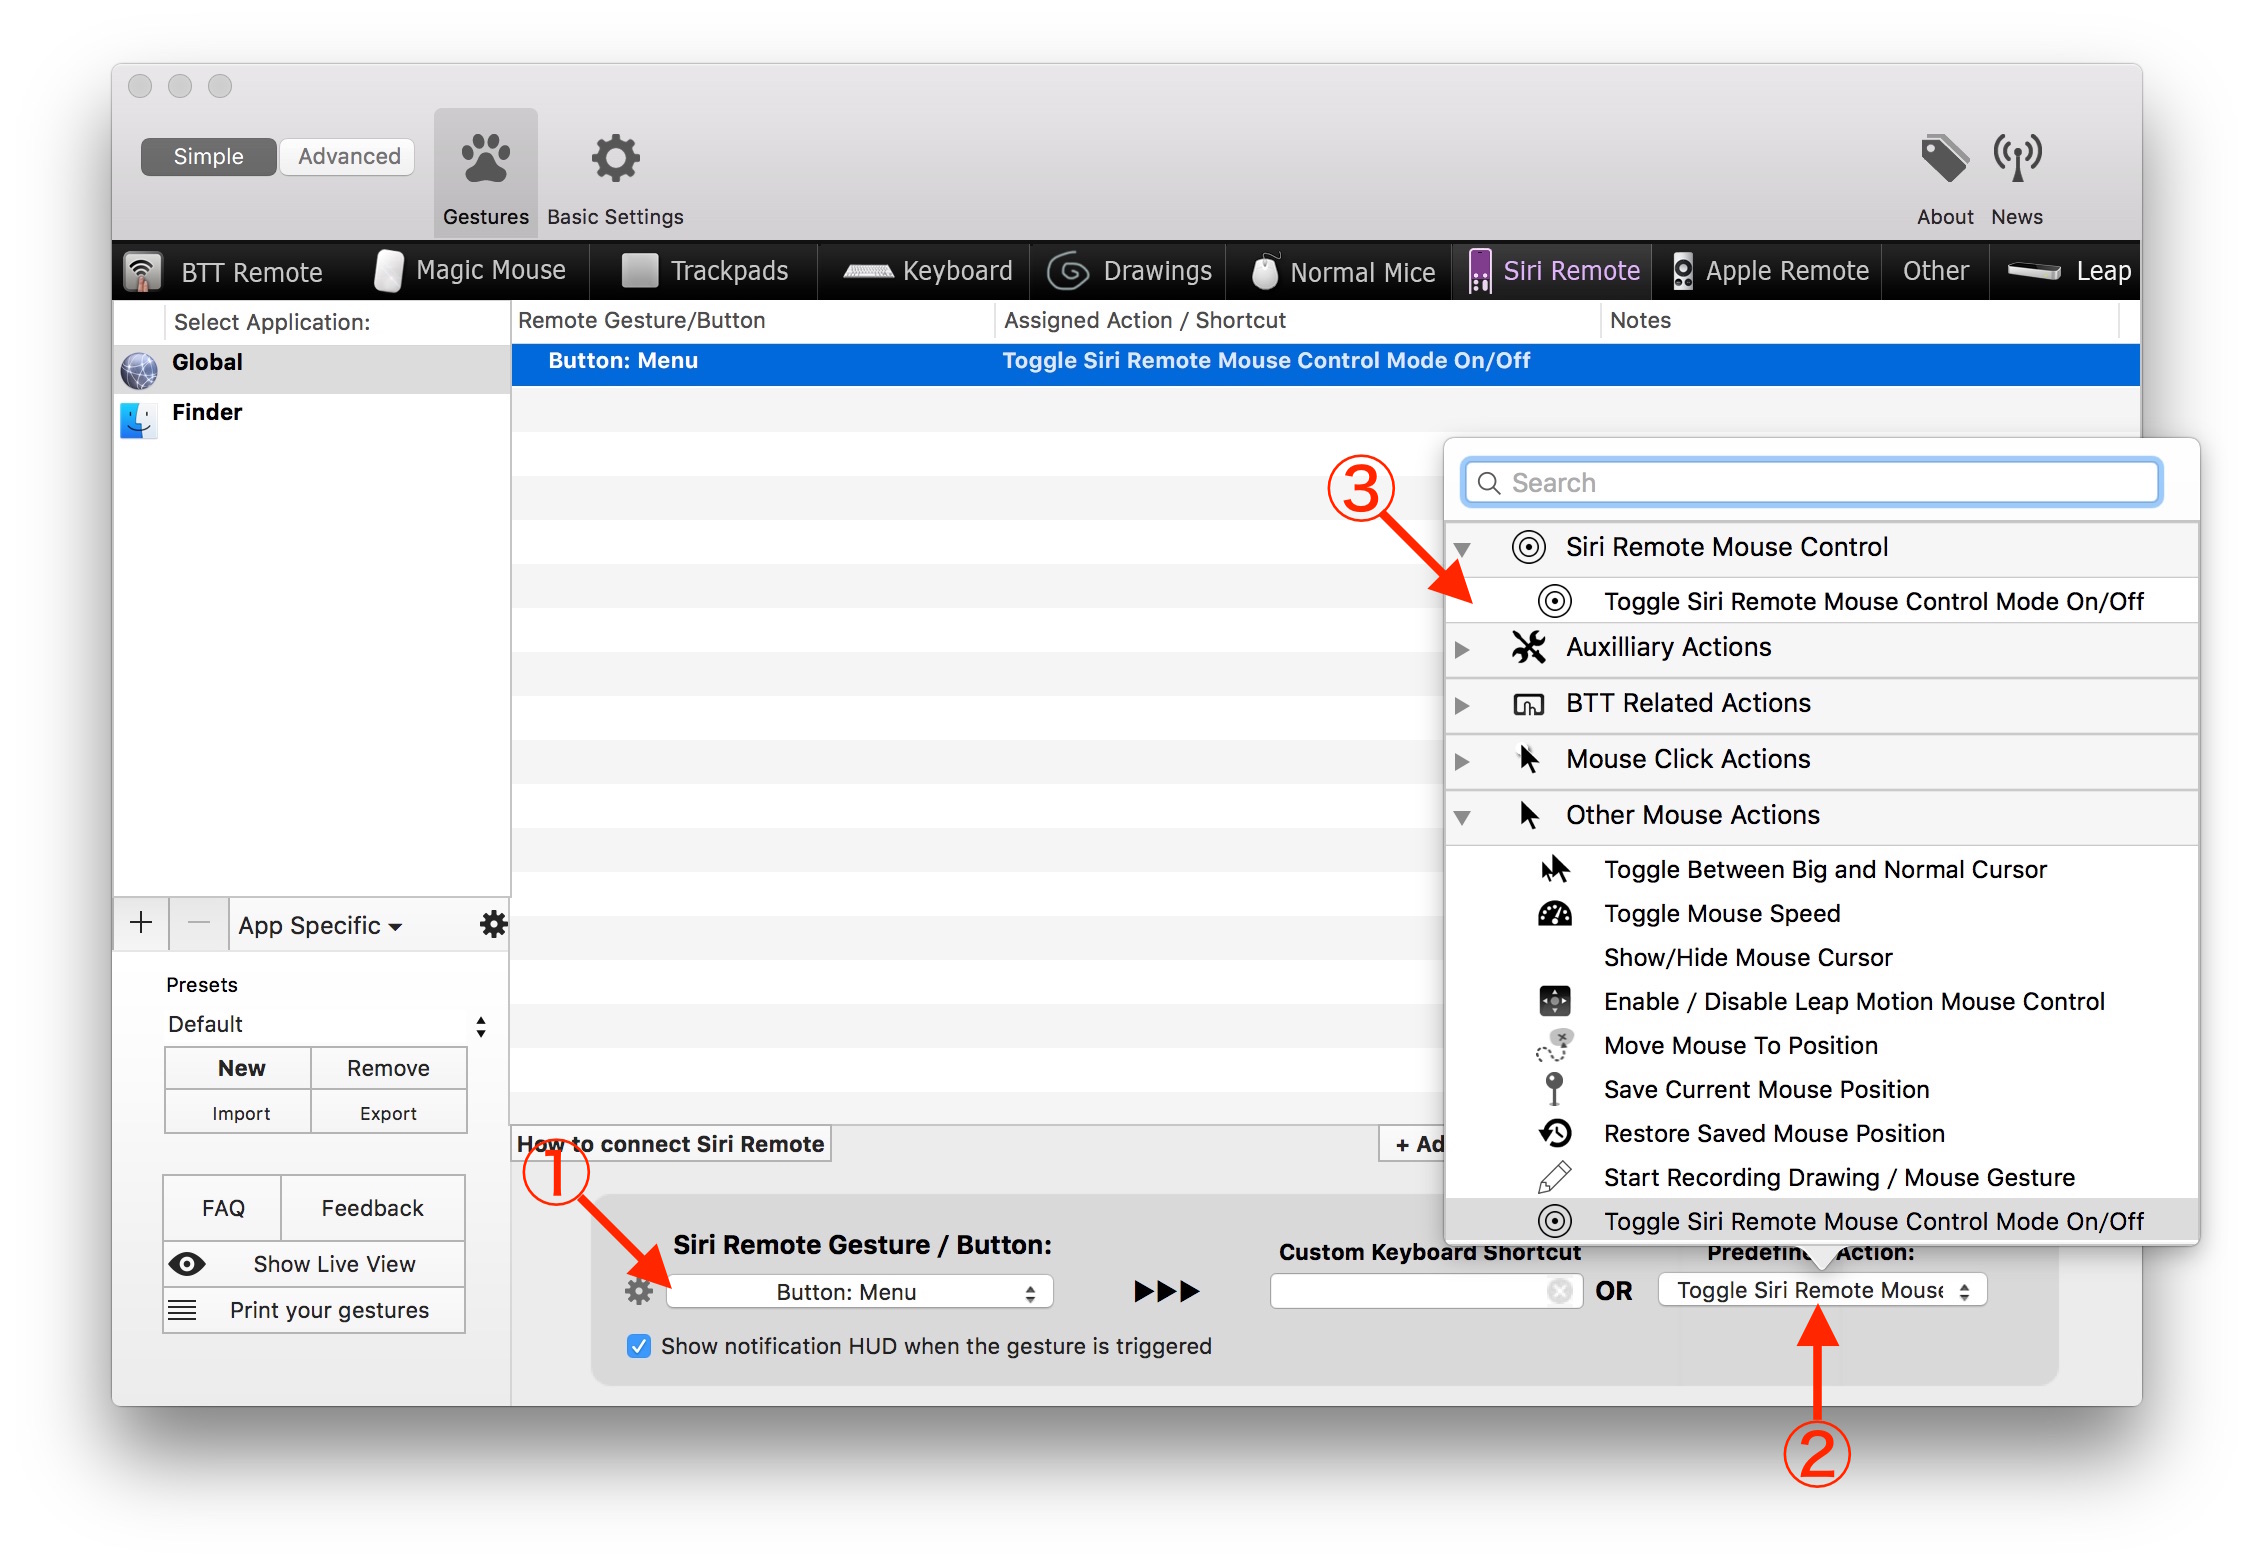Switch to Advanced mode
Screen dimensions: 2260x1566
click(348, 156)
